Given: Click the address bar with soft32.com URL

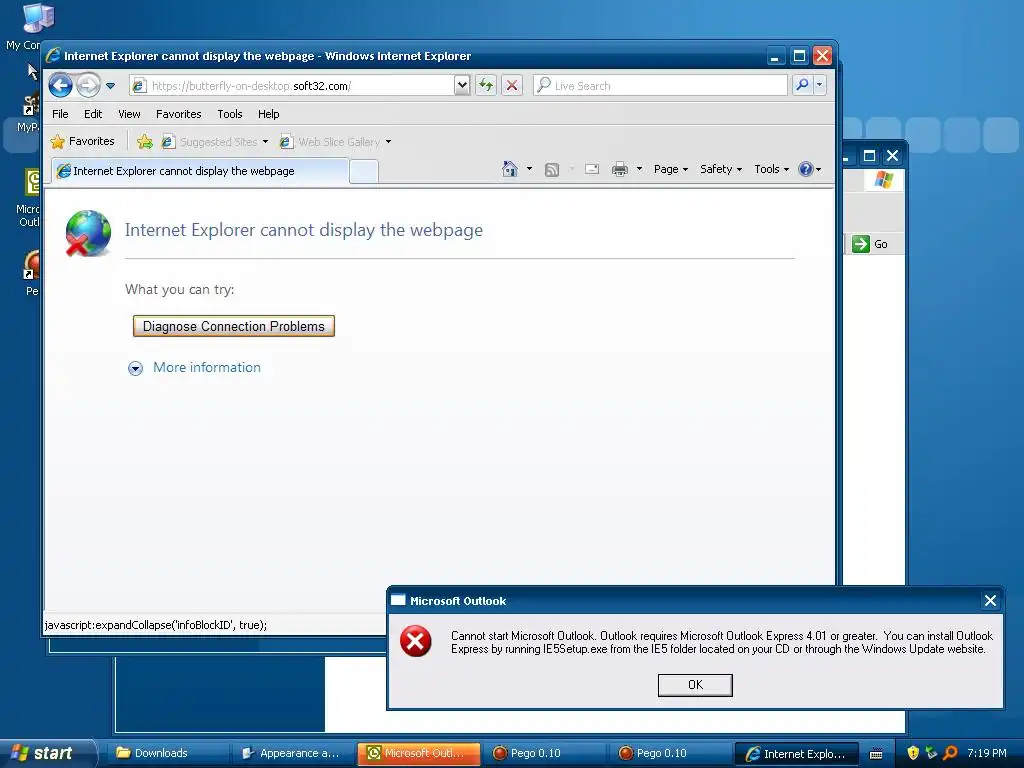Looking at the screenshot, I should (x=293, y=86).
